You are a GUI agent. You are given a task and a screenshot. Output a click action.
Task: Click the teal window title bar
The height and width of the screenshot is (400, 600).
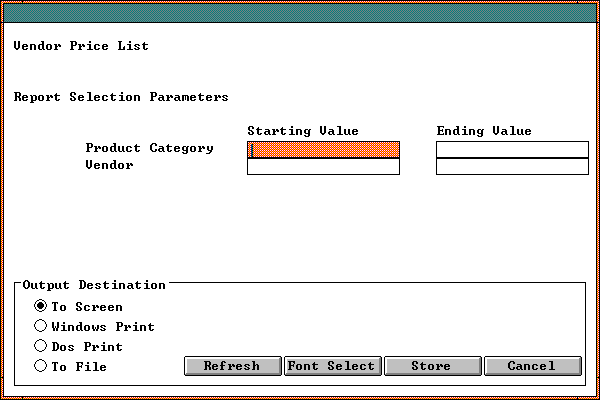[300, 13]
